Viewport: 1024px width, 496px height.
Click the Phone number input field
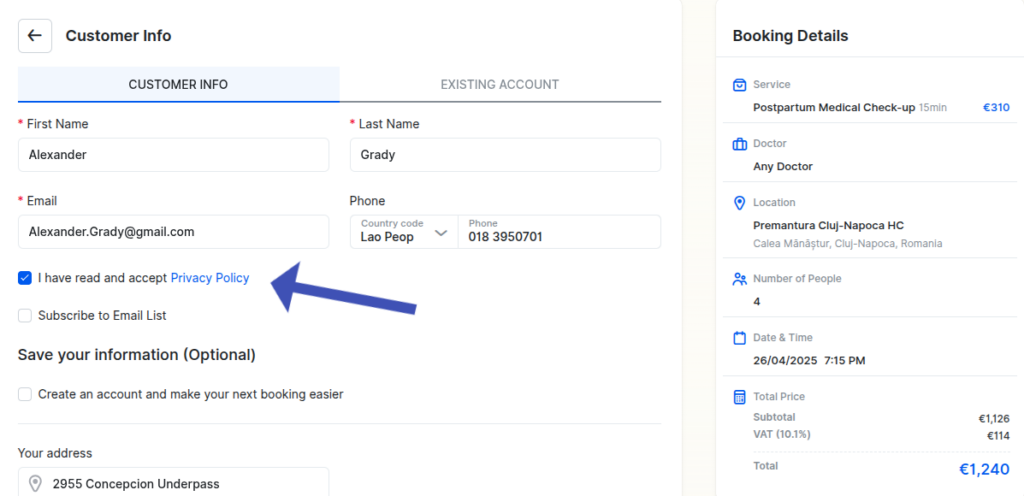pos(558,237)
